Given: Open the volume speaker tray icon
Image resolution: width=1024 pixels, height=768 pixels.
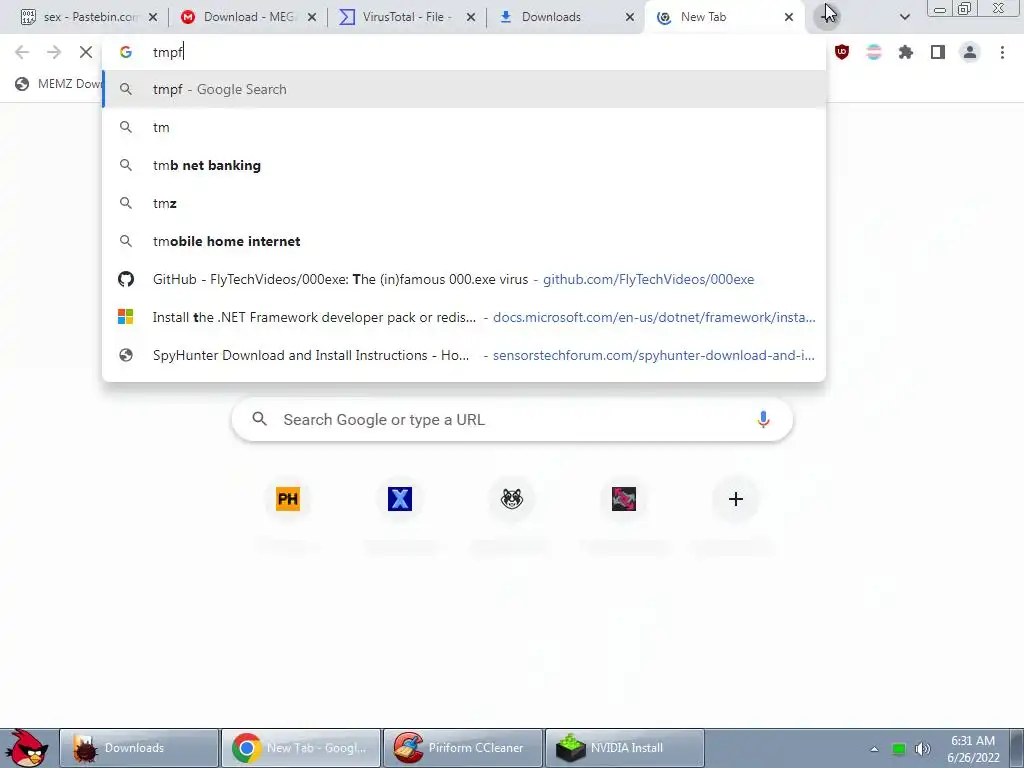Looking at the screenshot, I should tap(922, 749).
